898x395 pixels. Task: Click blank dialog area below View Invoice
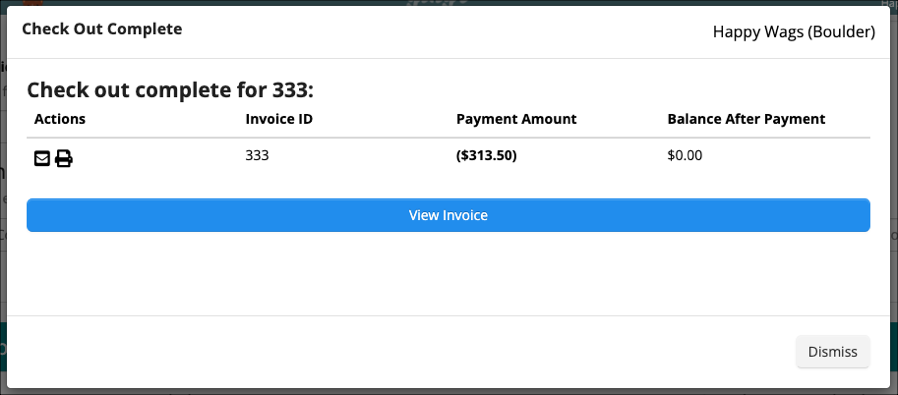[x=448, y=274]
